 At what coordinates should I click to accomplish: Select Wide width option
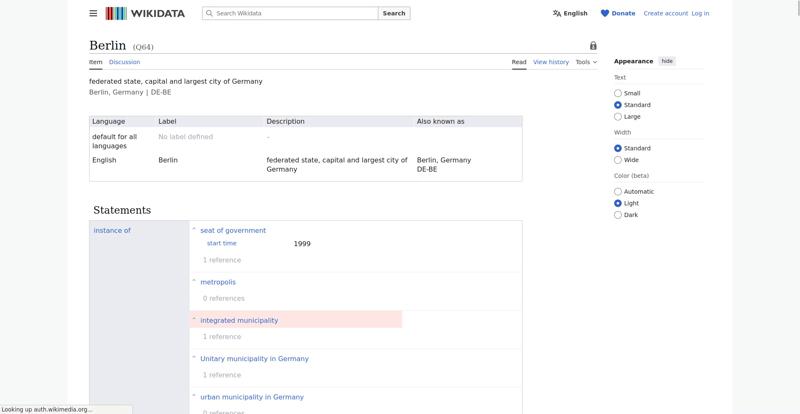click(618, 160)
